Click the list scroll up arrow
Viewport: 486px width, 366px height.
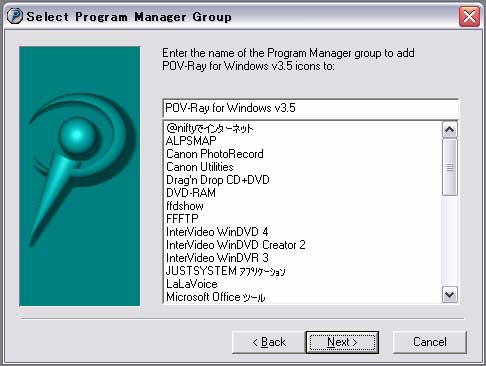(x=450, y=130)
